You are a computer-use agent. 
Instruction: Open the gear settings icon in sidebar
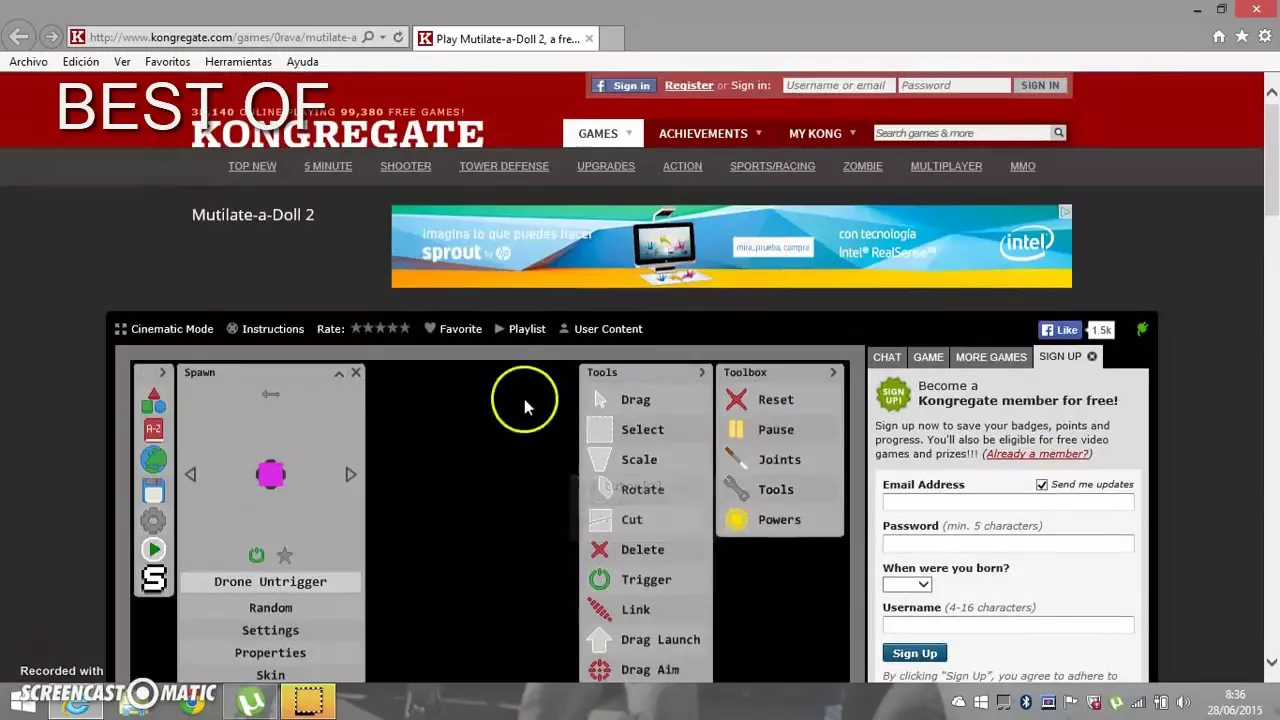153,520
